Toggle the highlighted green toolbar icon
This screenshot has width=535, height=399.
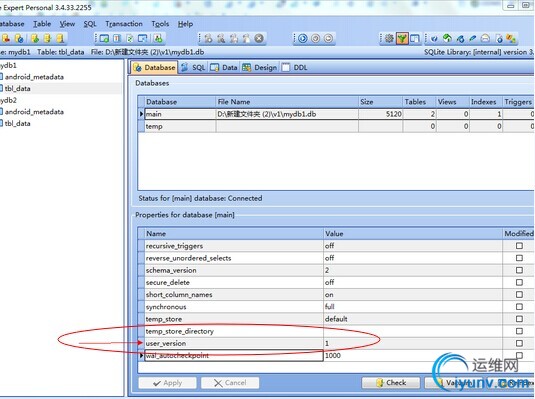click(x=402, y=38)
